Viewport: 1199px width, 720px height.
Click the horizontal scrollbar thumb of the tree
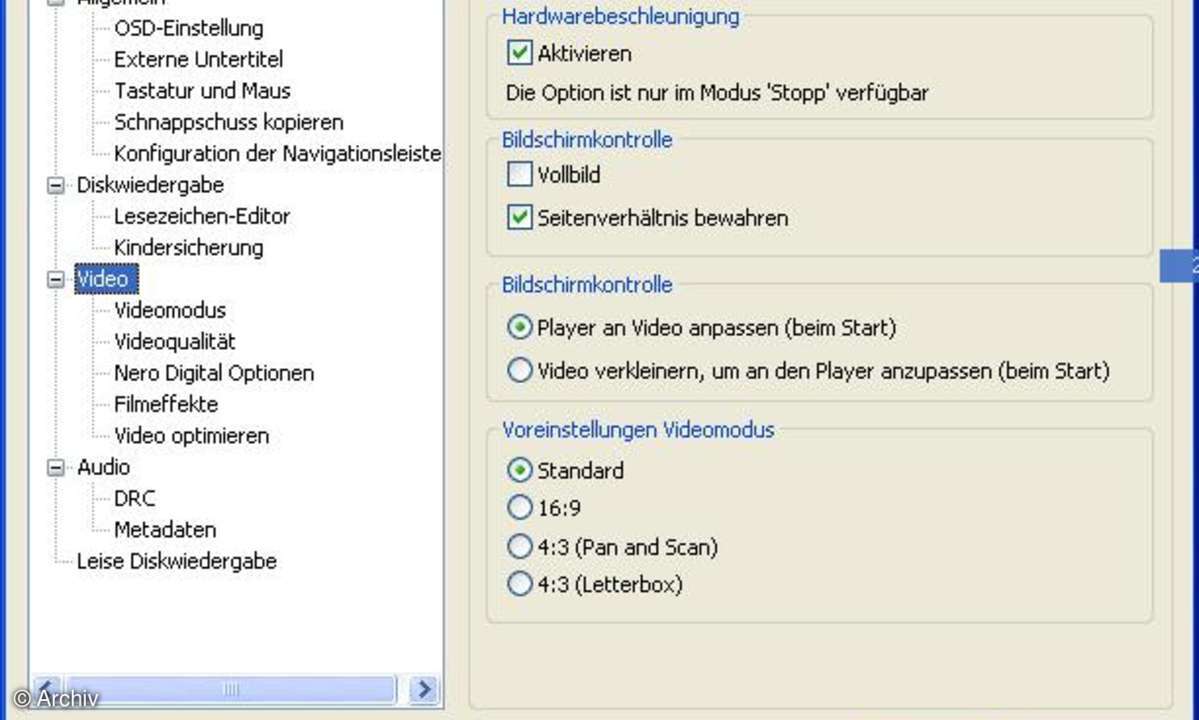[230, 689]
